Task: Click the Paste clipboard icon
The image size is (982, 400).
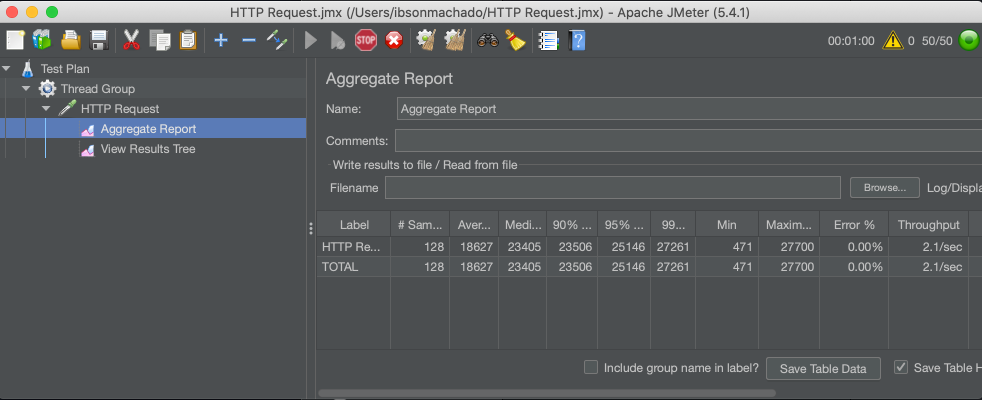Action: (x=188, y=41)
